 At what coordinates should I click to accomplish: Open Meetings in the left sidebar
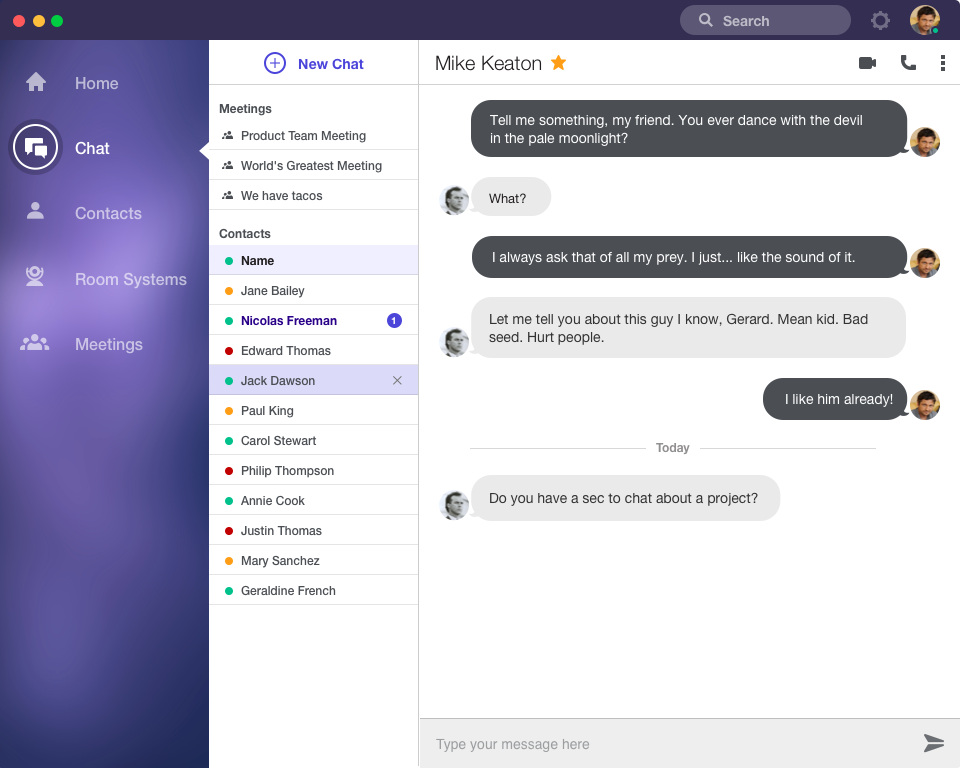[x=108, y=344]
